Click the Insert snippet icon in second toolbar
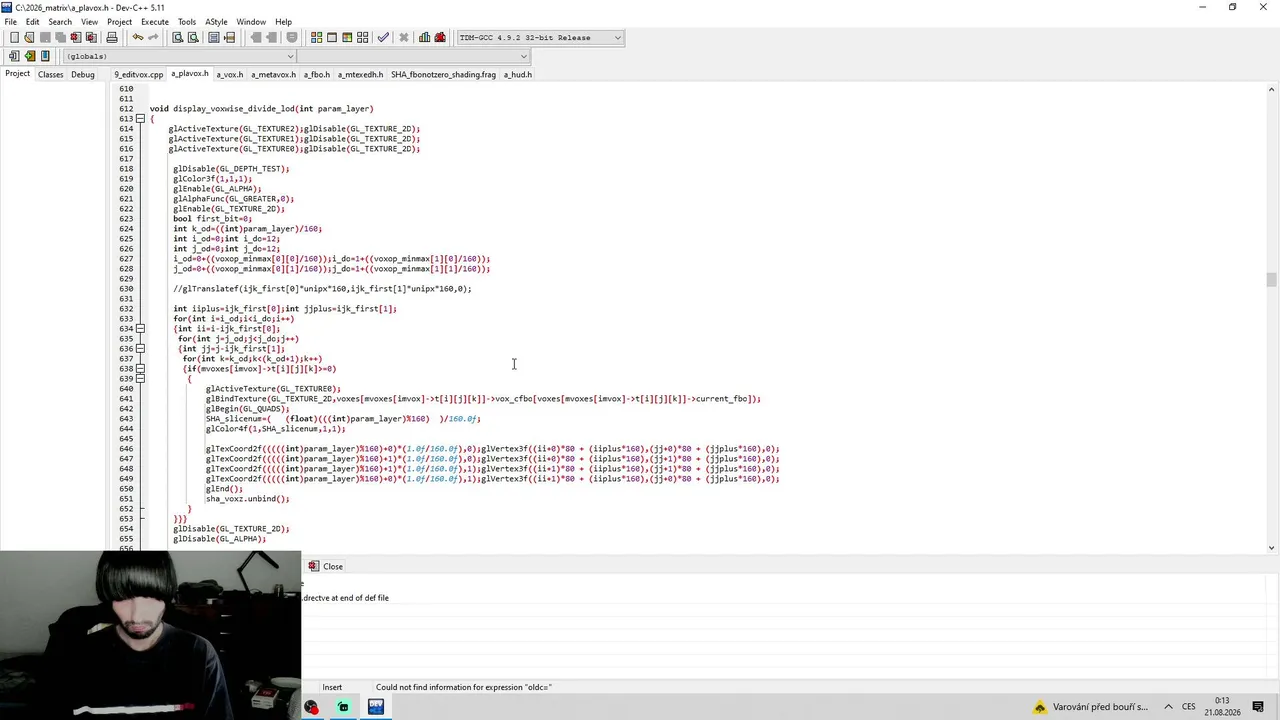 click(14, 56)
